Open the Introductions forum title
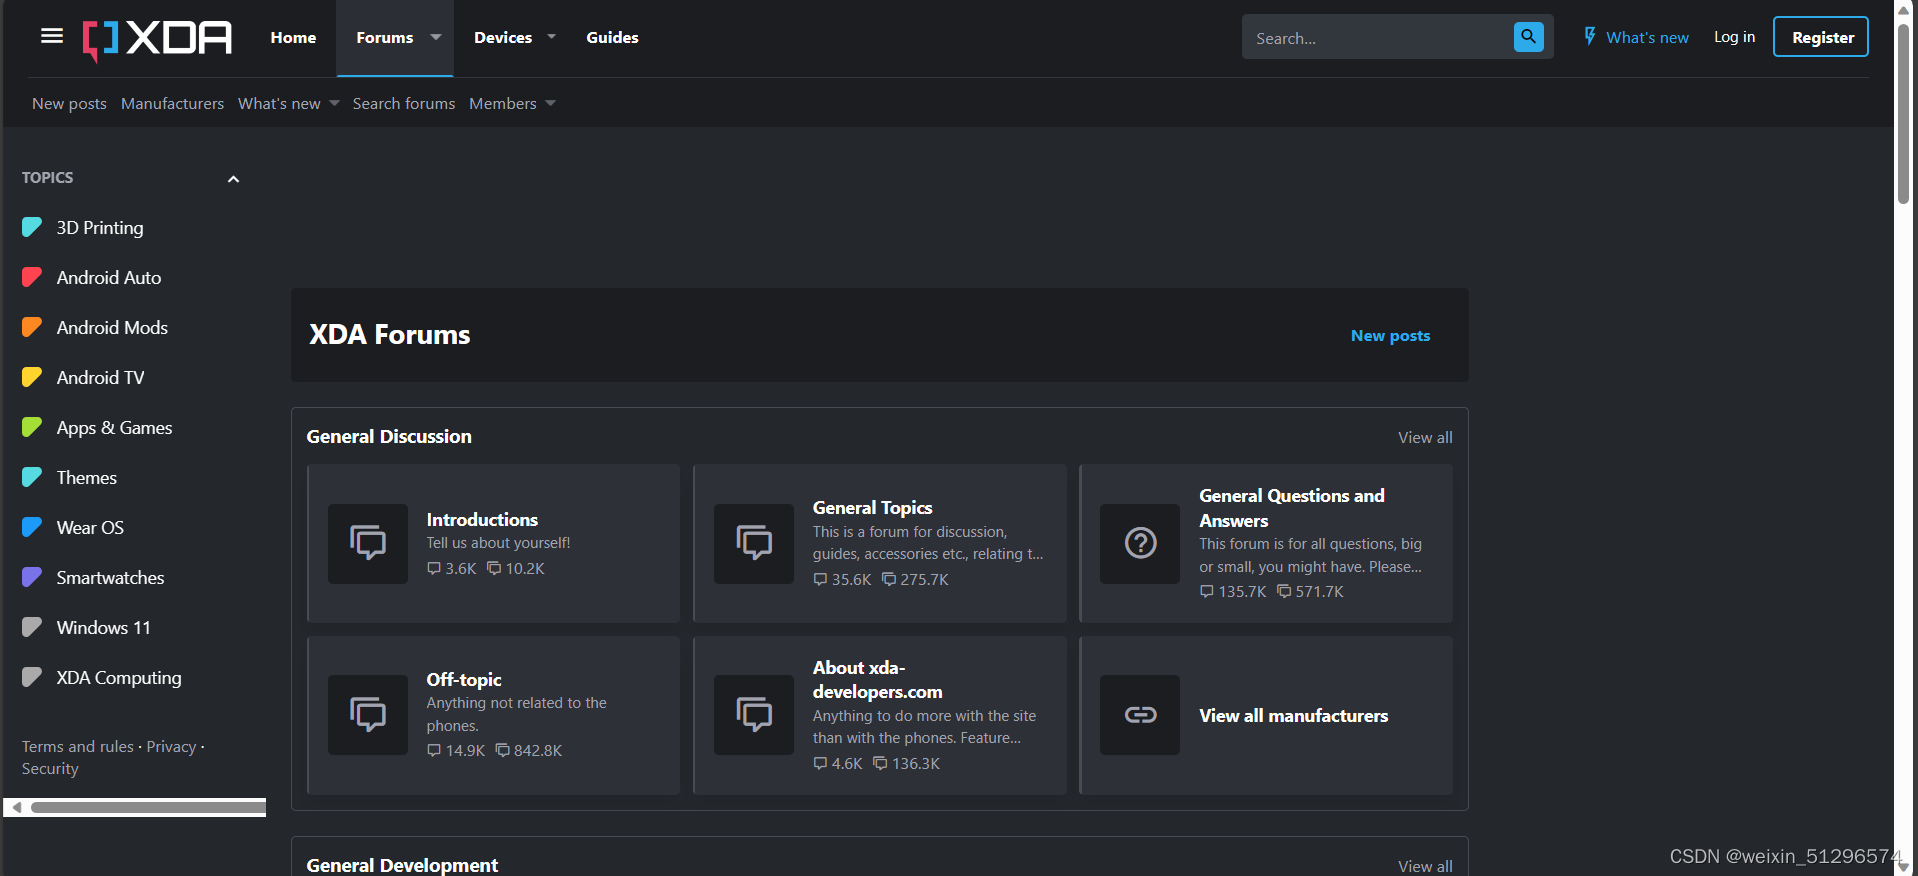The height and width of the screenshot is (876, 1918). coord(482,520)
